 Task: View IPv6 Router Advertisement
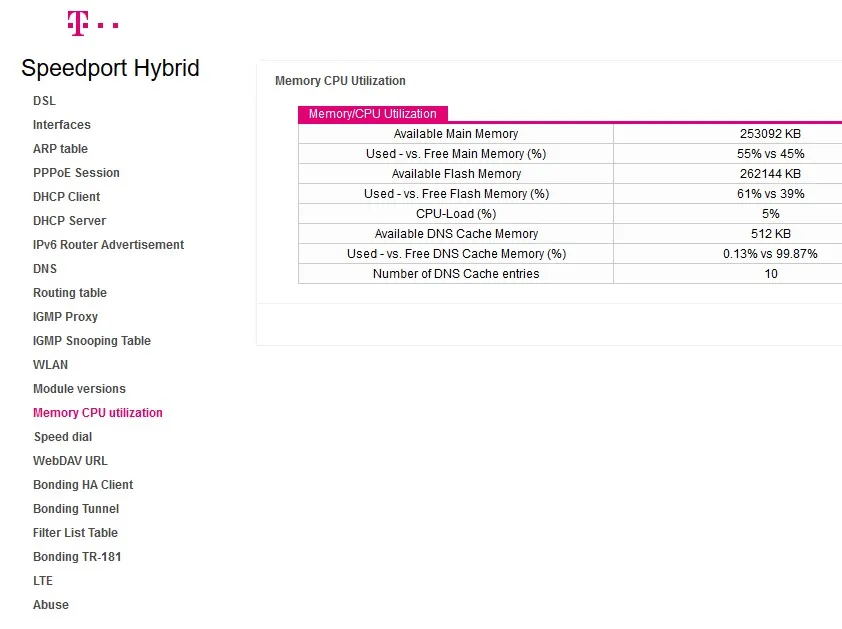click(108, 245)
